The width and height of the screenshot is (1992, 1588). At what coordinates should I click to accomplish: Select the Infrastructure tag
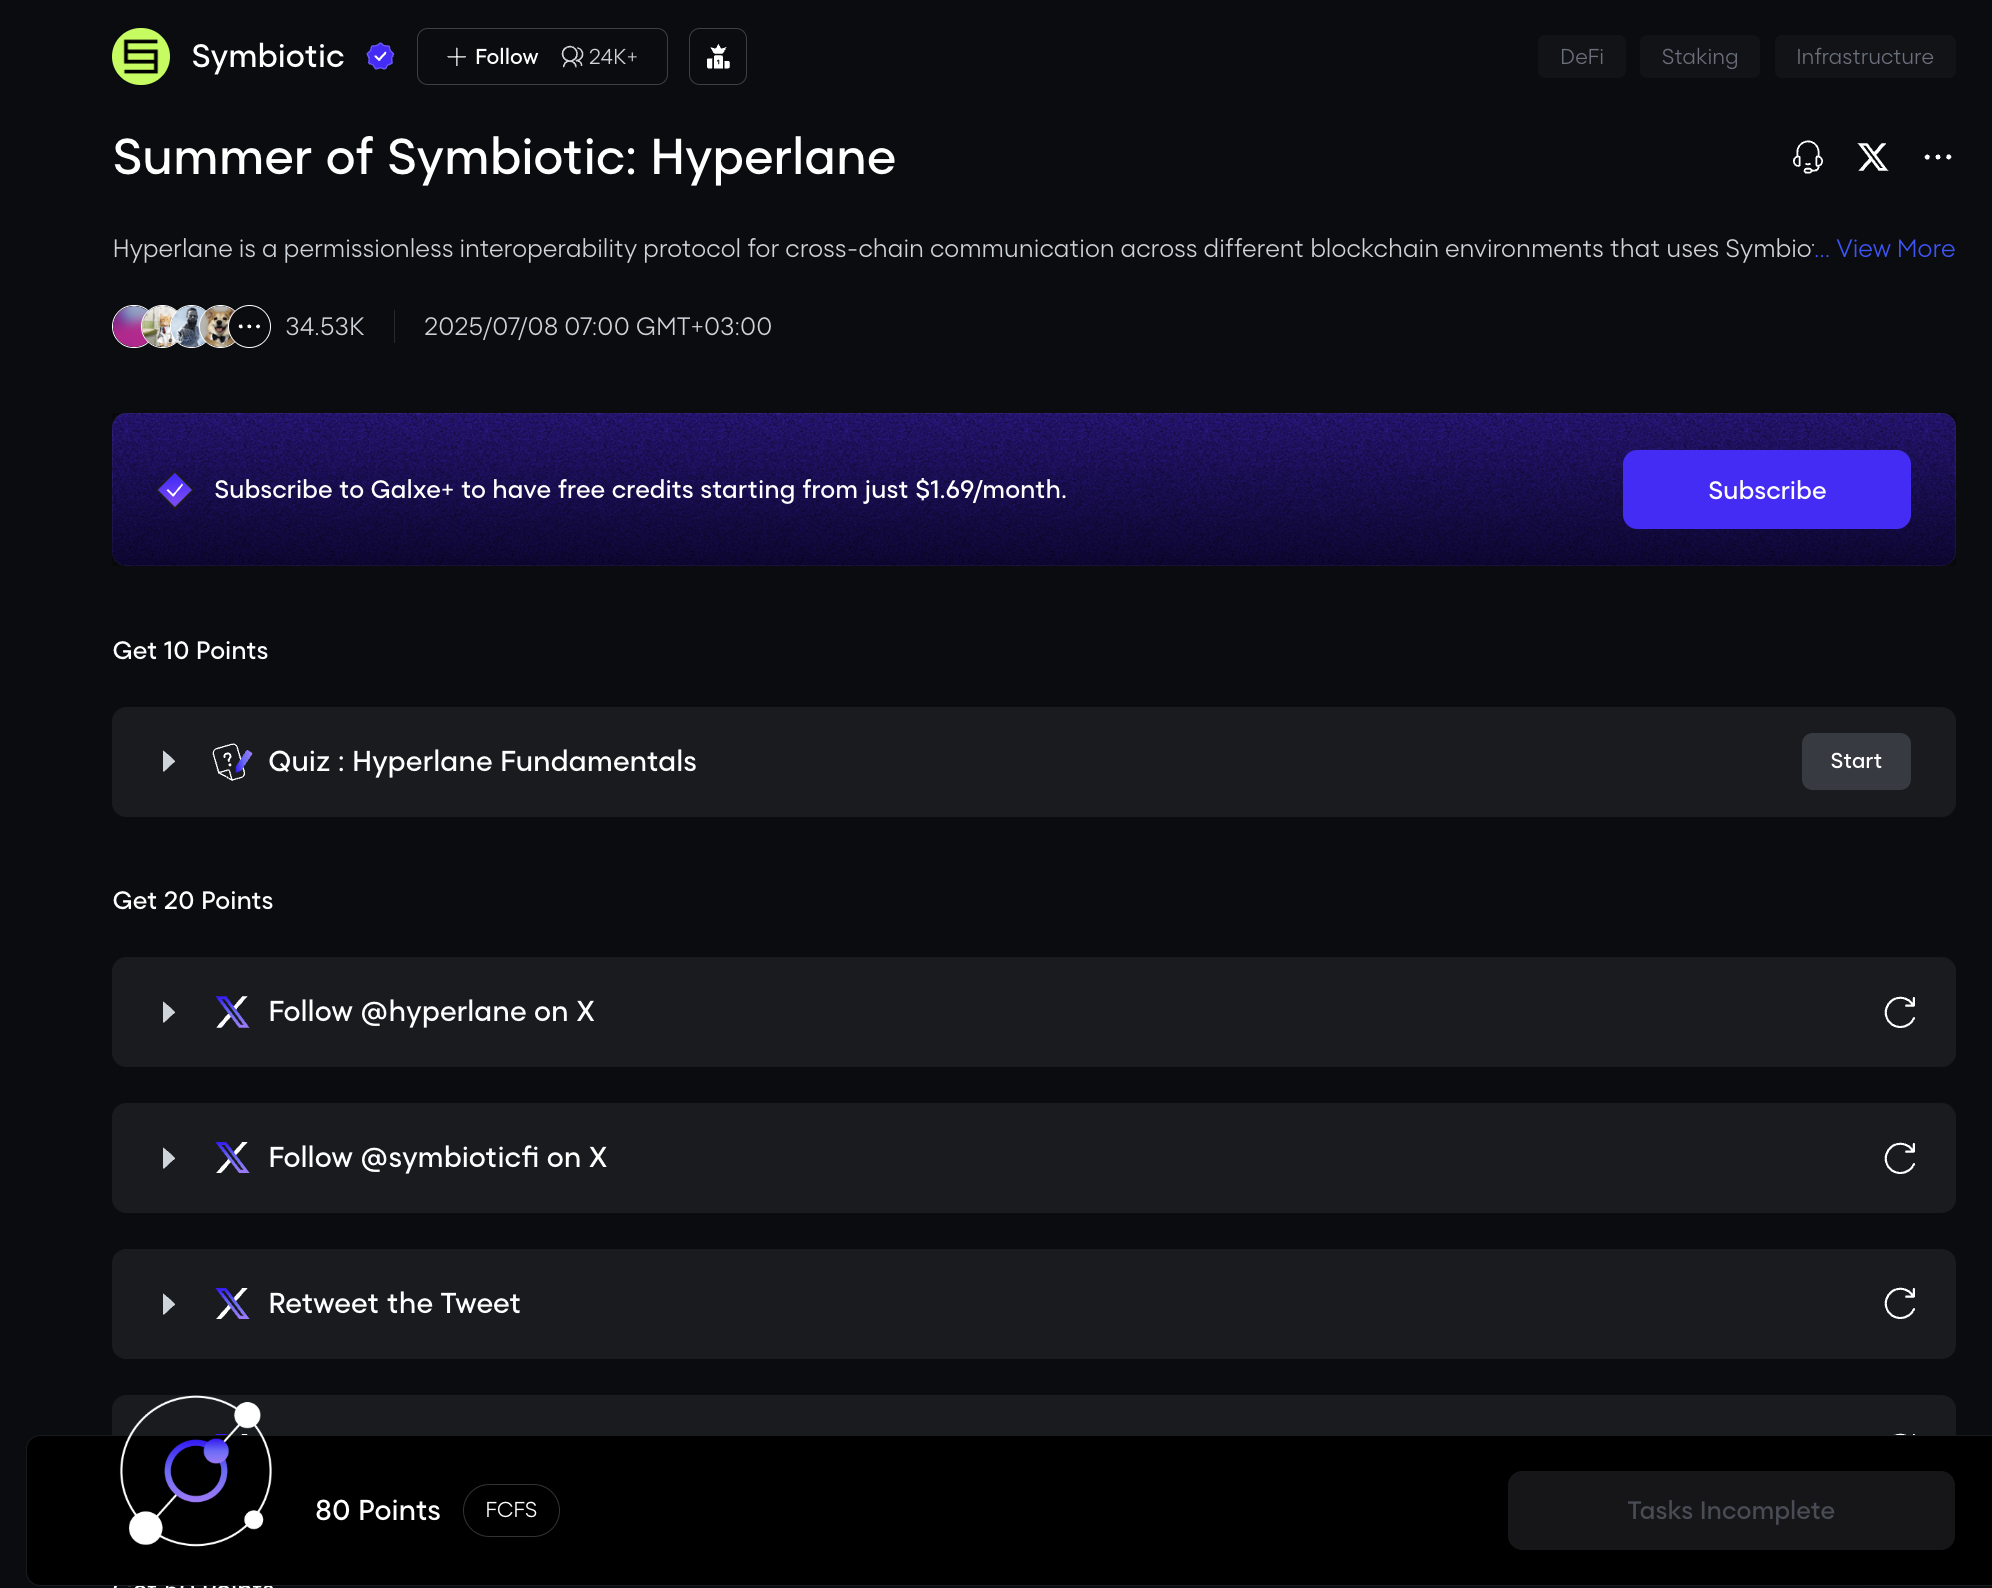tap(1864, 57)
